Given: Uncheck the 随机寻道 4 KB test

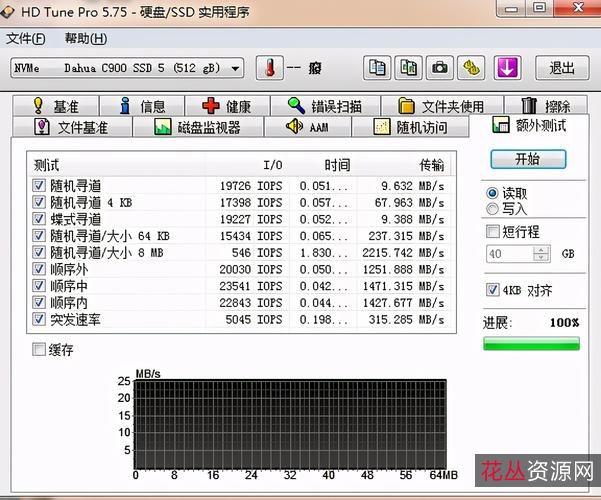Looking at the screenshot, I should pyautogui.click(x=39, y=202).
